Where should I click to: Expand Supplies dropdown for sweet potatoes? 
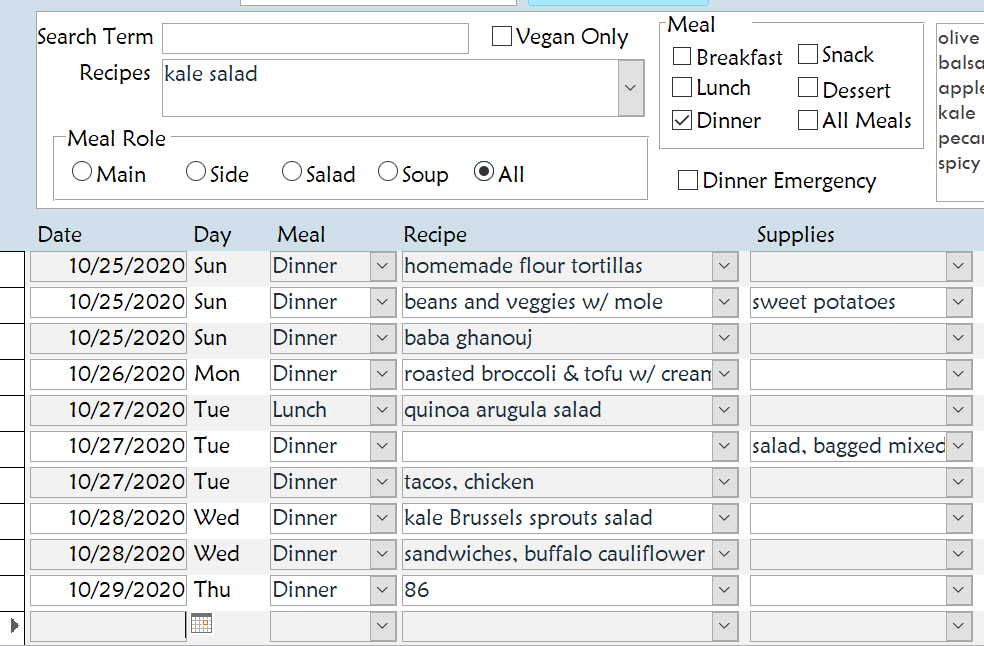coord(959,302)
